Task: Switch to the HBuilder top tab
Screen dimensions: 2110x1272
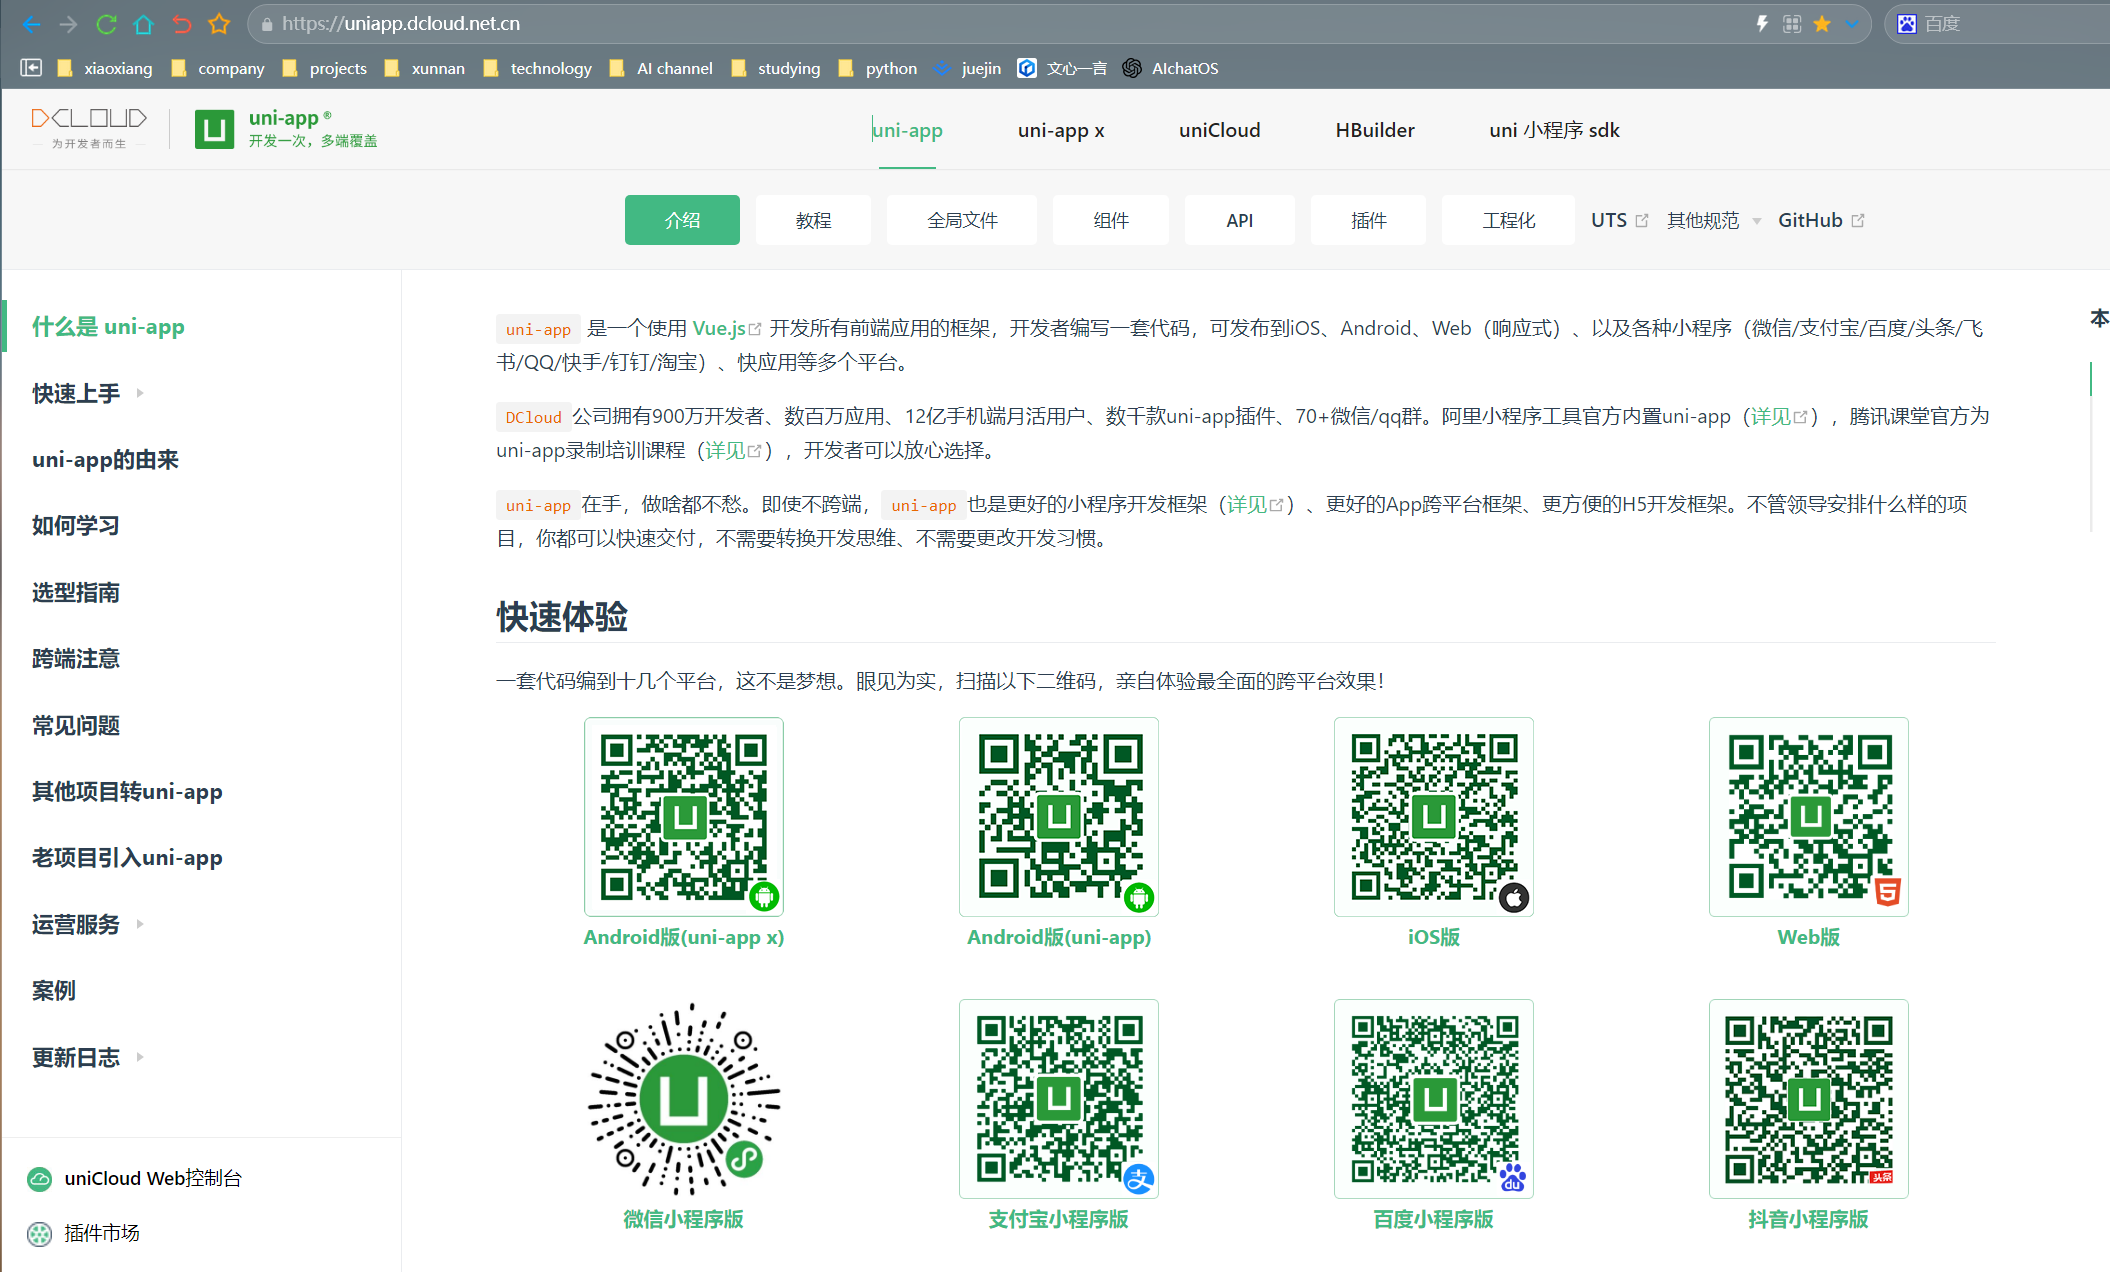Action: point(1375,130)
